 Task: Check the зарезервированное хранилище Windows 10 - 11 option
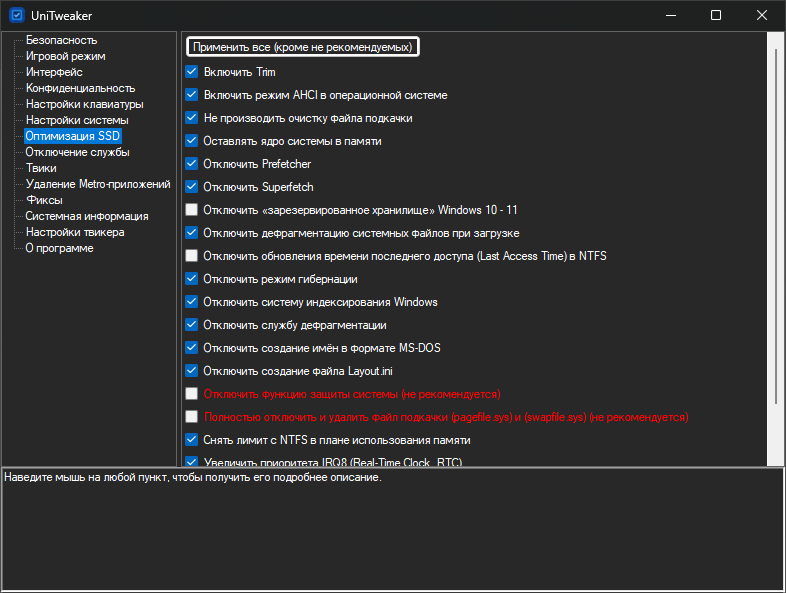(192, 210)
